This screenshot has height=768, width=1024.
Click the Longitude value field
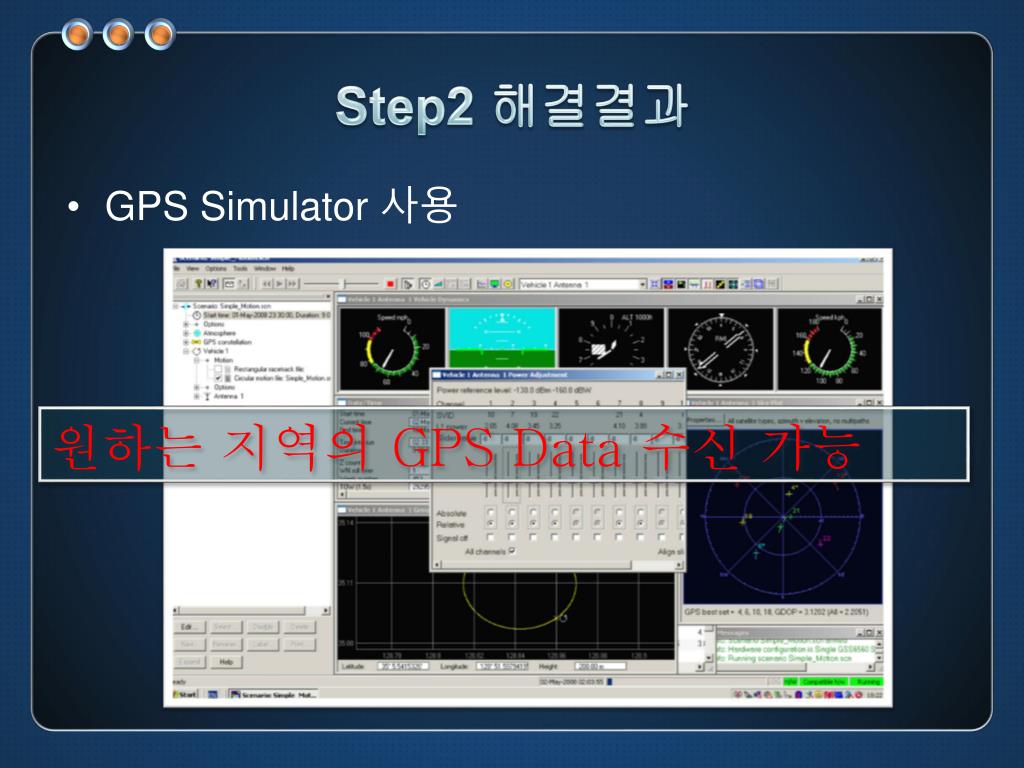[x=504, y=667]
